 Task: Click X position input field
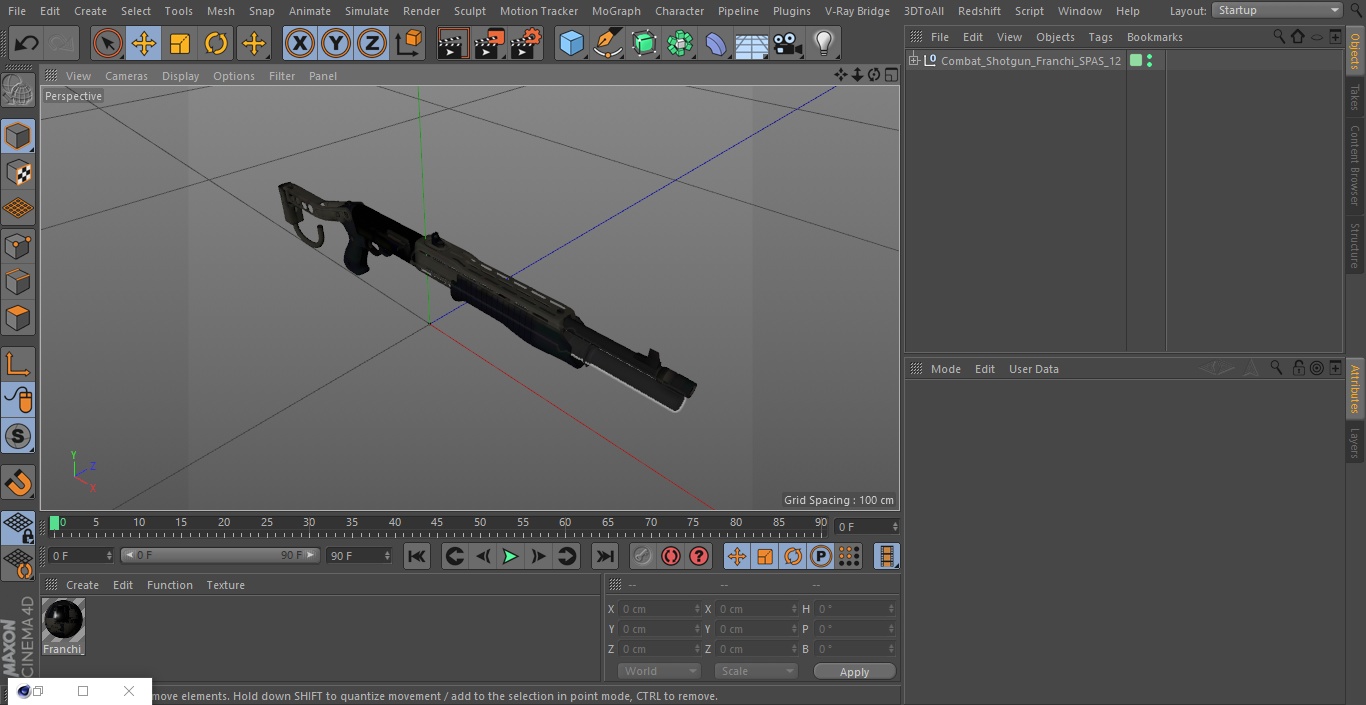coord(660,609)
